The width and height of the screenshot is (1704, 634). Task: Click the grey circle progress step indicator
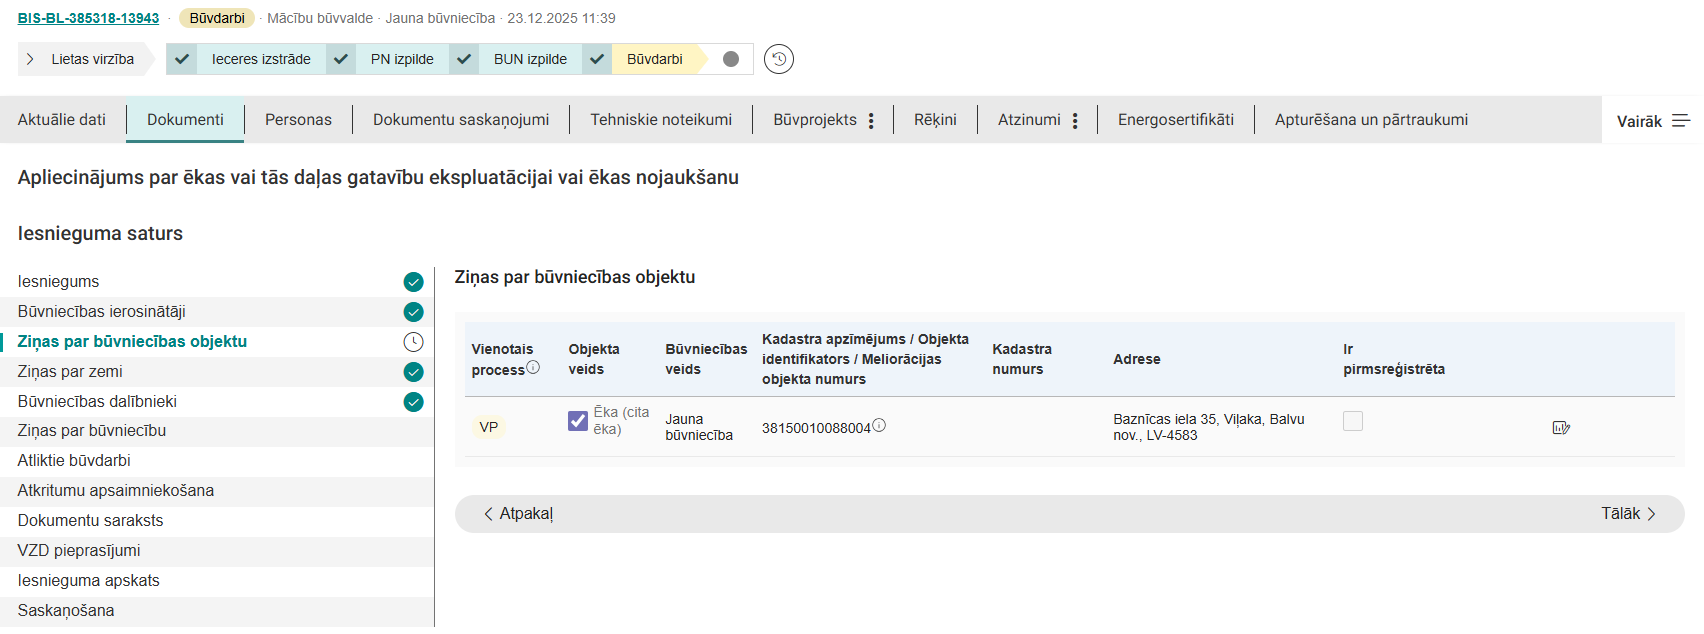[731, 59]
